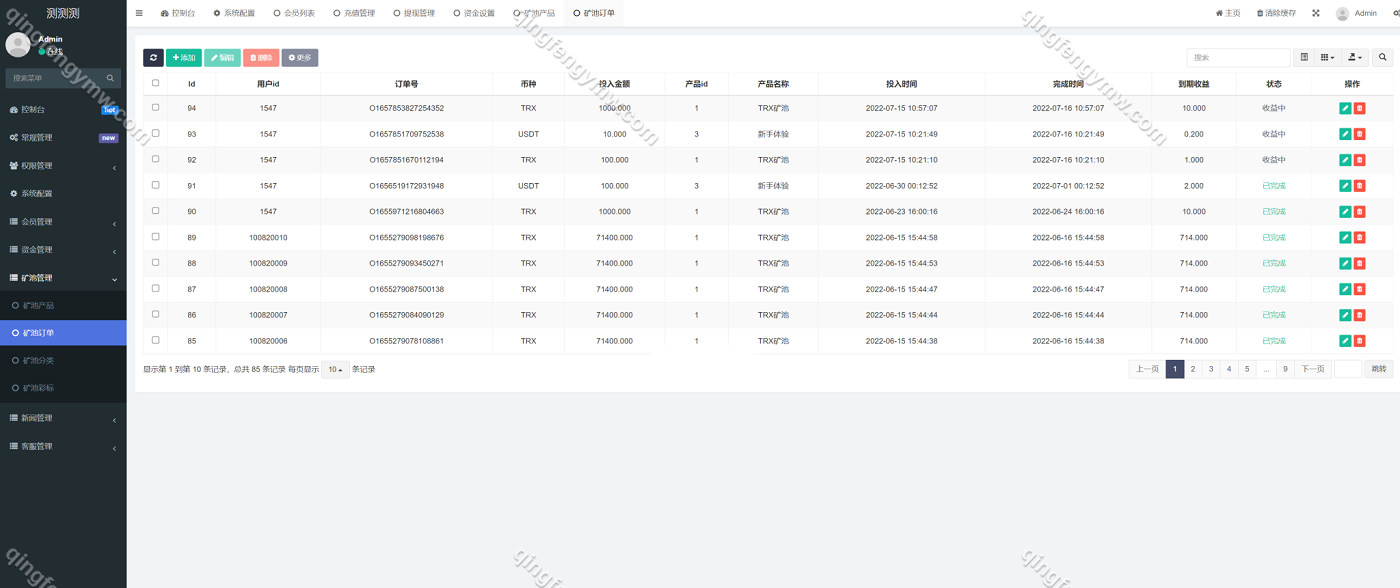The image size is (1400, 588).
Task: Switch to the 控制台 tab
Action: coord(178,13)
